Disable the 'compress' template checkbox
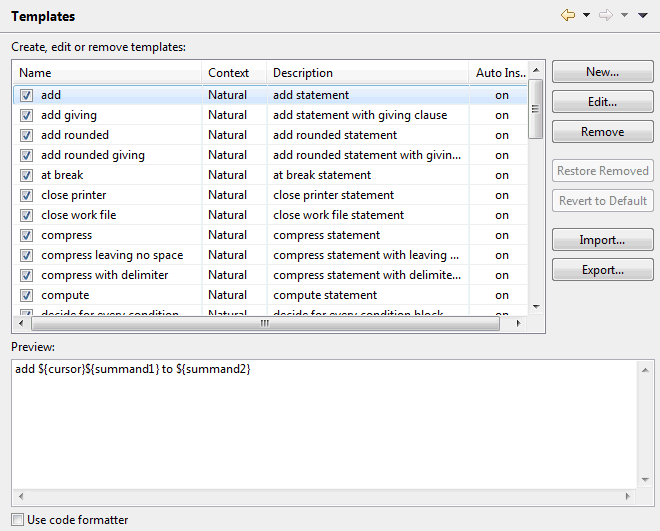This screenshot has width=660, height=531. 27,235
